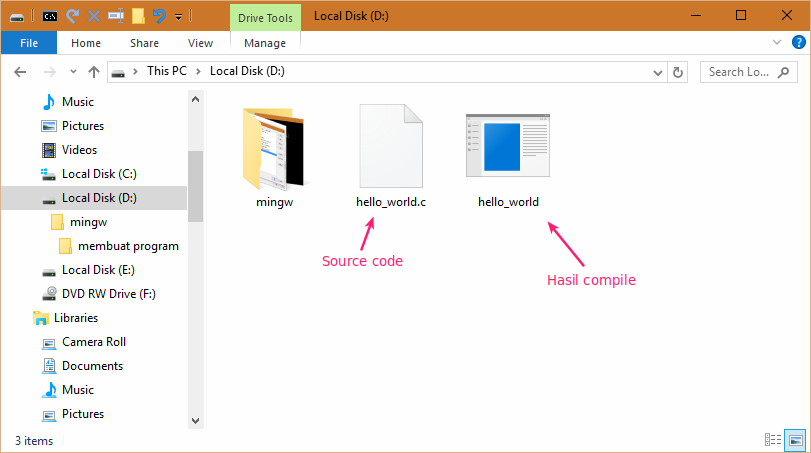Click the drive icon in the address bar
The height and width of the screenshot is (453, 811).
(118, 72)
